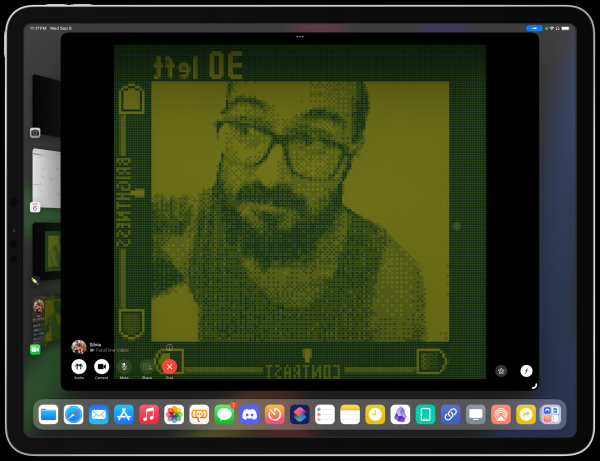Tap the time and date in the status bar

pyautogui.click(x=51, y=28)
